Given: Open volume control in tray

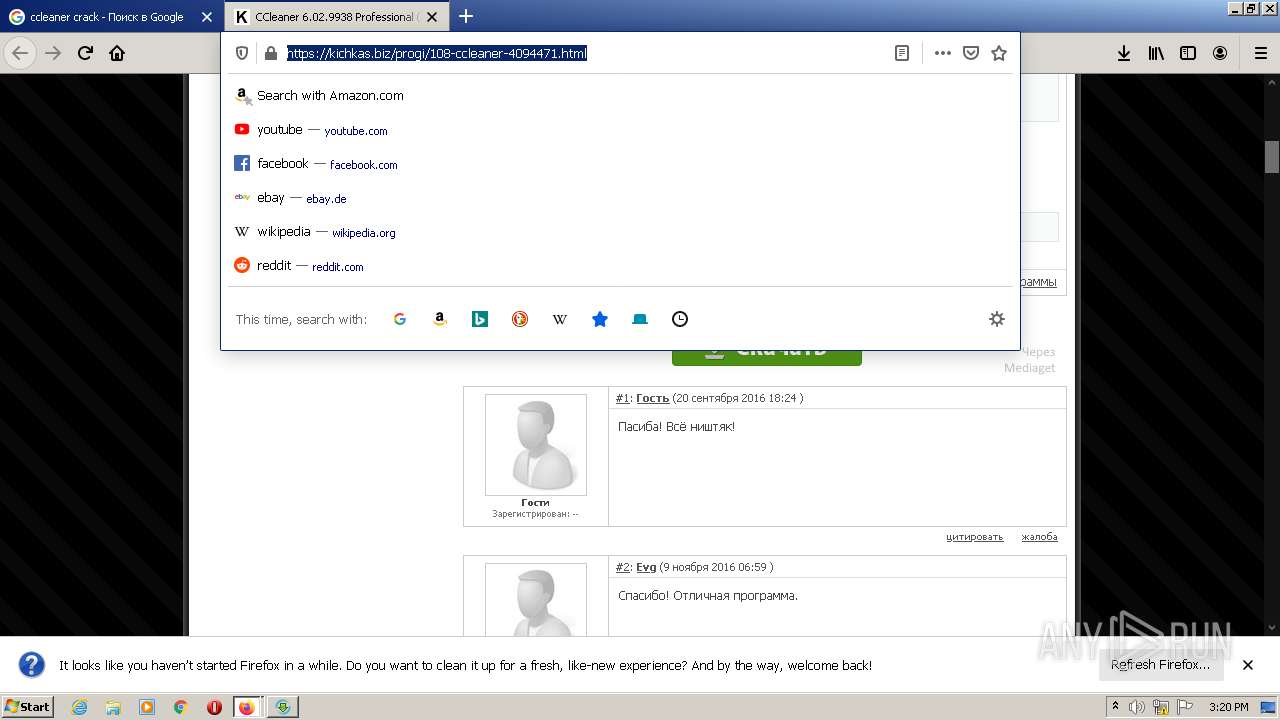Looking at the screenshot, I should pos(1137,707).
